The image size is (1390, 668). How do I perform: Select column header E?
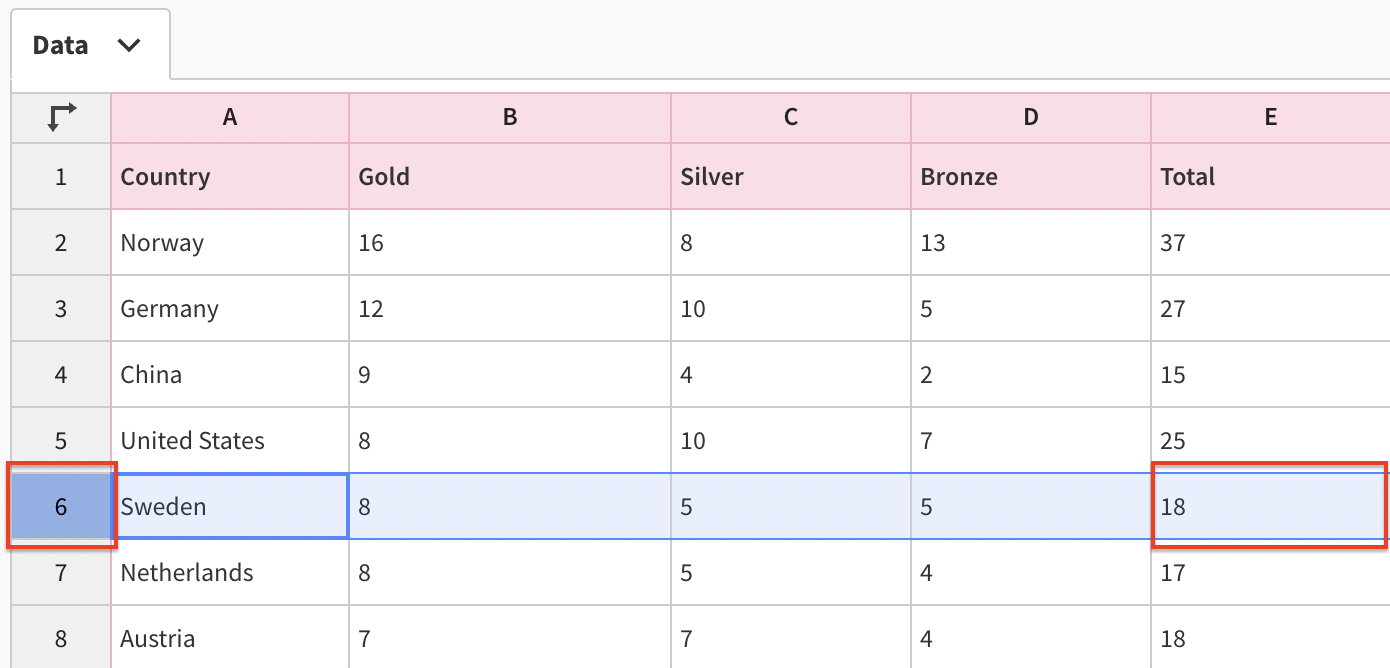1270,117
